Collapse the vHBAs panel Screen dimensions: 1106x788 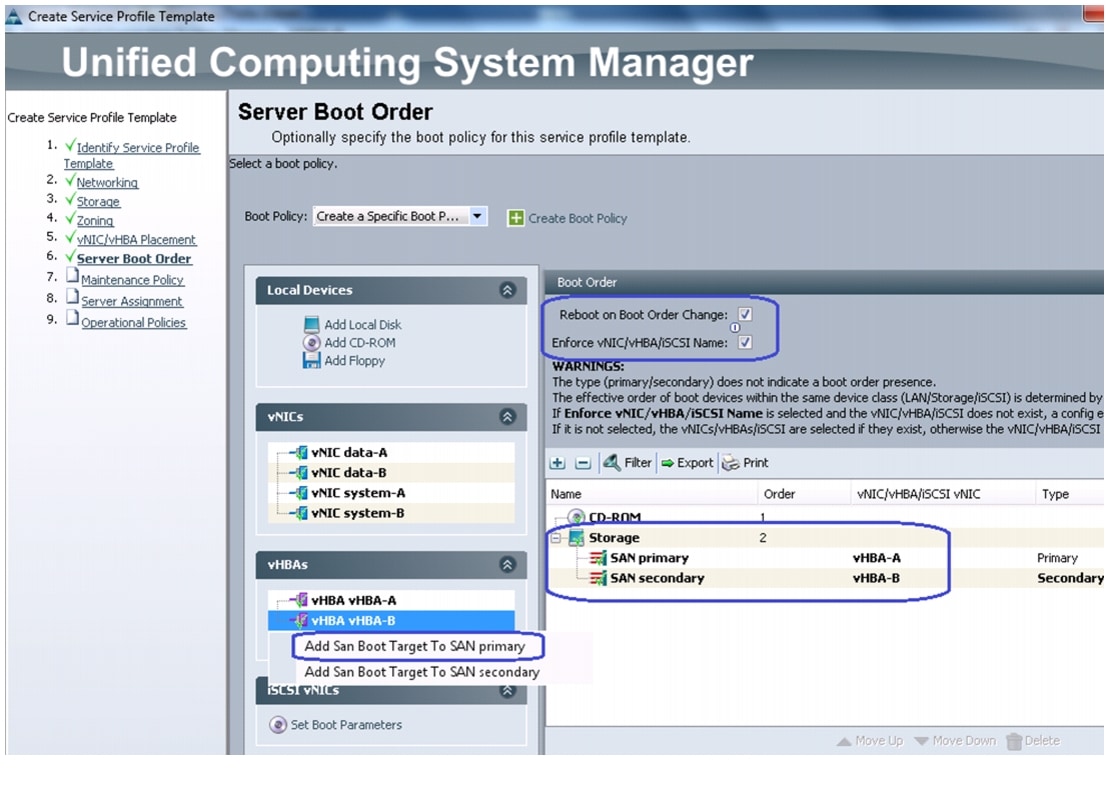(x=507, y=564)
